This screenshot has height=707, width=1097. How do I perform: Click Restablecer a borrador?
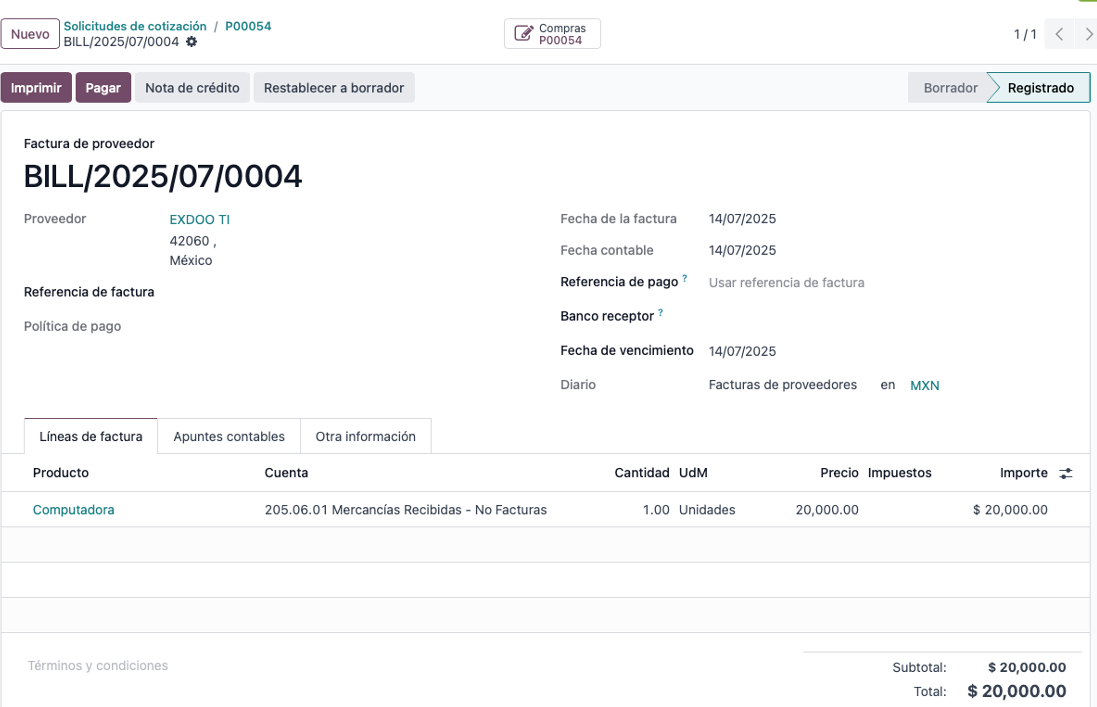(x=334, y=87)
